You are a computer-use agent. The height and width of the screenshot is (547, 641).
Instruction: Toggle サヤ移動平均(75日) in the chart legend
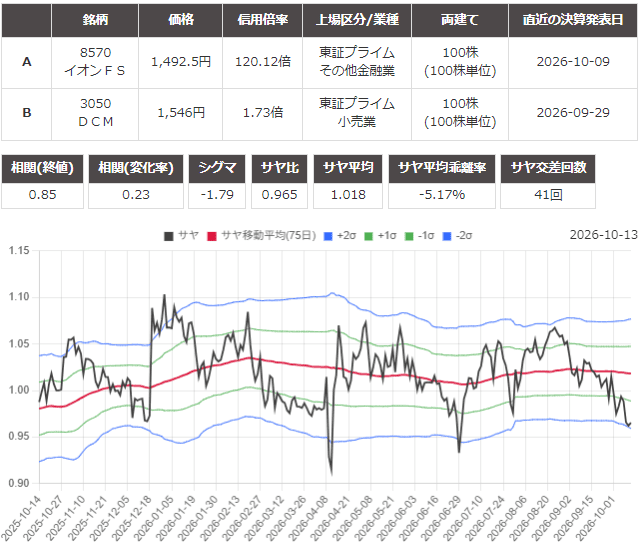point(262,236)
